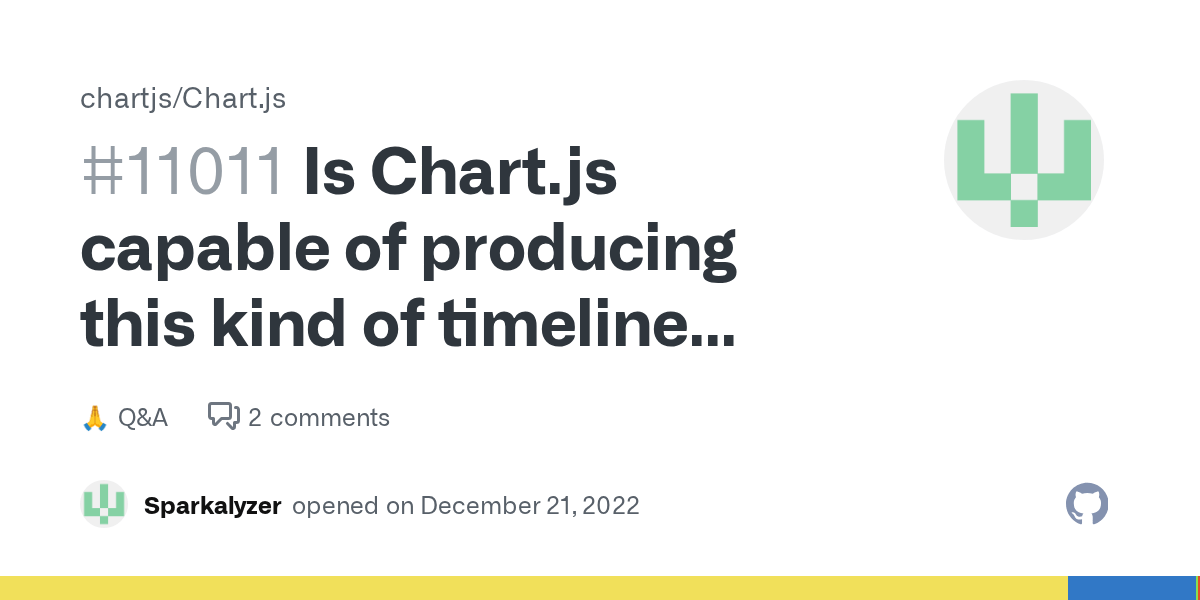Click the red sliver ending the language bar
This screenshot has width=1200, height=600.
tap(1198, 588)
